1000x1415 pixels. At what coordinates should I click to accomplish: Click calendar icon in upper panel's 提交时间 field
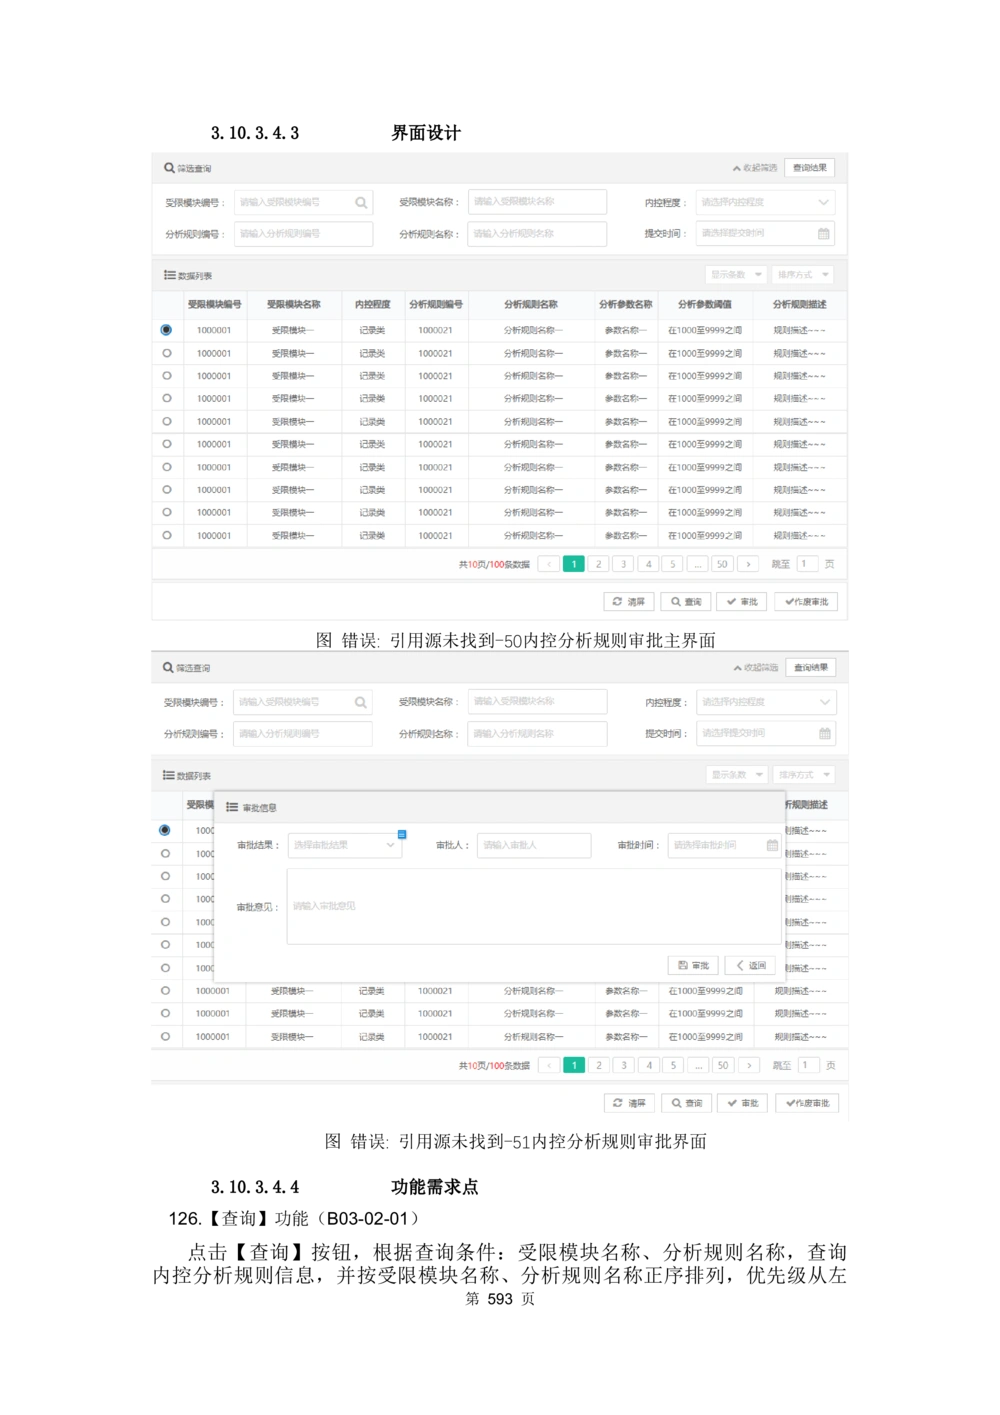(824, 234)
